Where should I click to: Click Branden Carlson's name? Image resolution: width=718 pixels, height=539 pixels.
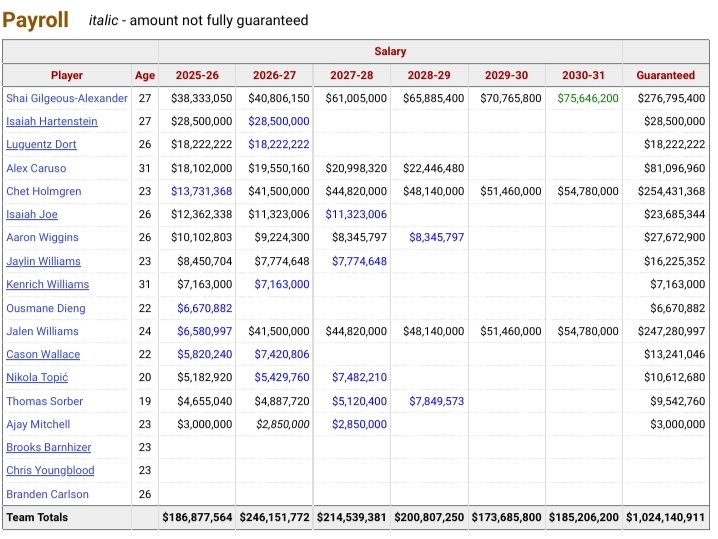click(47, 494)
